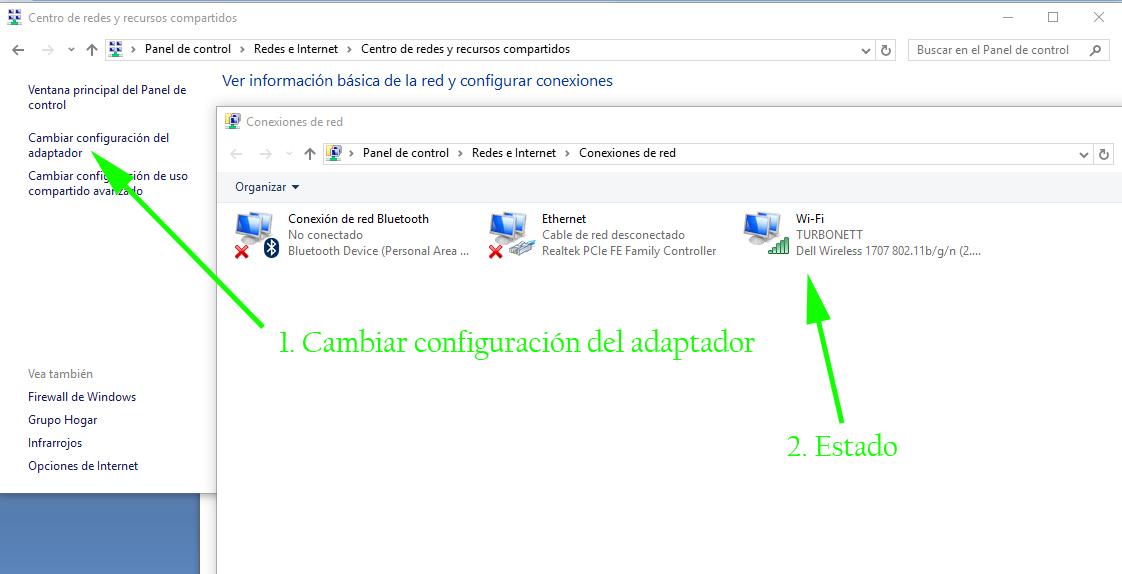Expand Centro de redes address history dropdown
The width and height of the screenshot is (1122, 574).
(x=865, y=50)
